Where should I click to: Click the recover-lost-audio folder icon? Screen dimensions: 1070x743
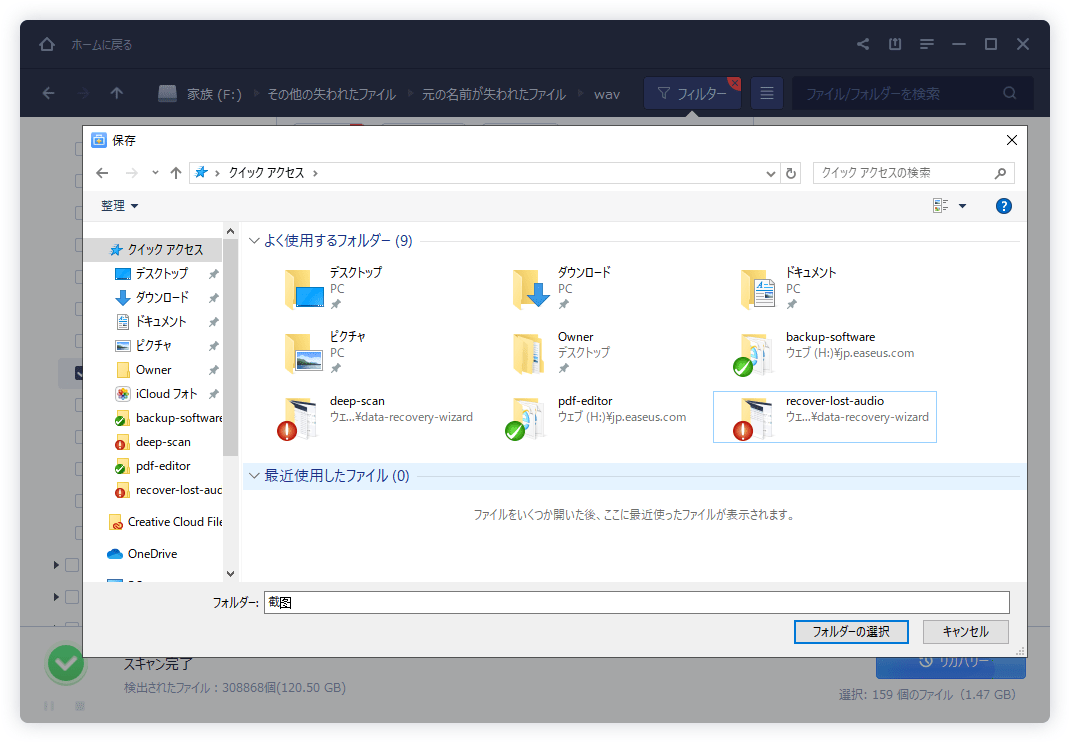click(x=753, y=418)
